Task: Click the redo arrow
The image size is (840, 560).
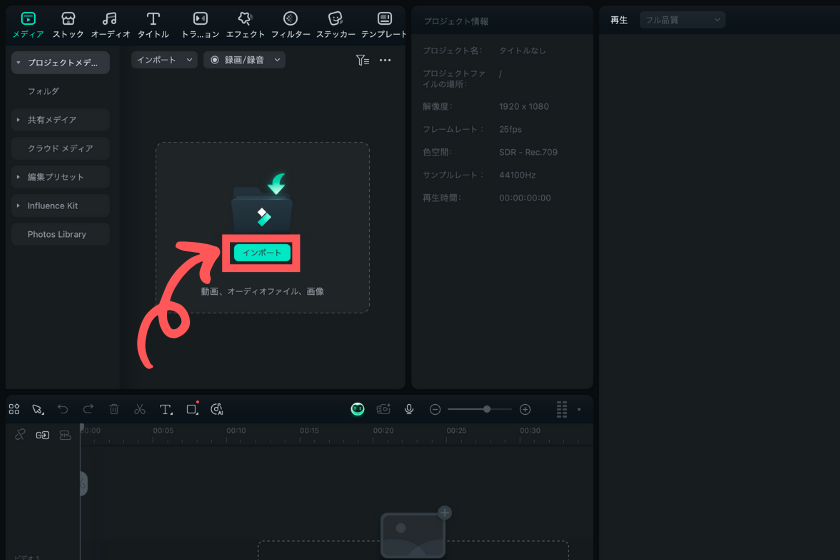Action: [x=88, y=409]
